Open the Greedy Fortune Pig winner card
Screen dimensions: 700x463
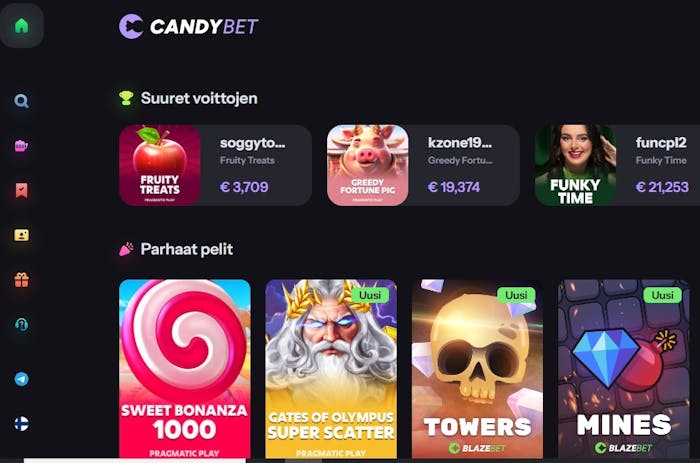coord(423,165)
